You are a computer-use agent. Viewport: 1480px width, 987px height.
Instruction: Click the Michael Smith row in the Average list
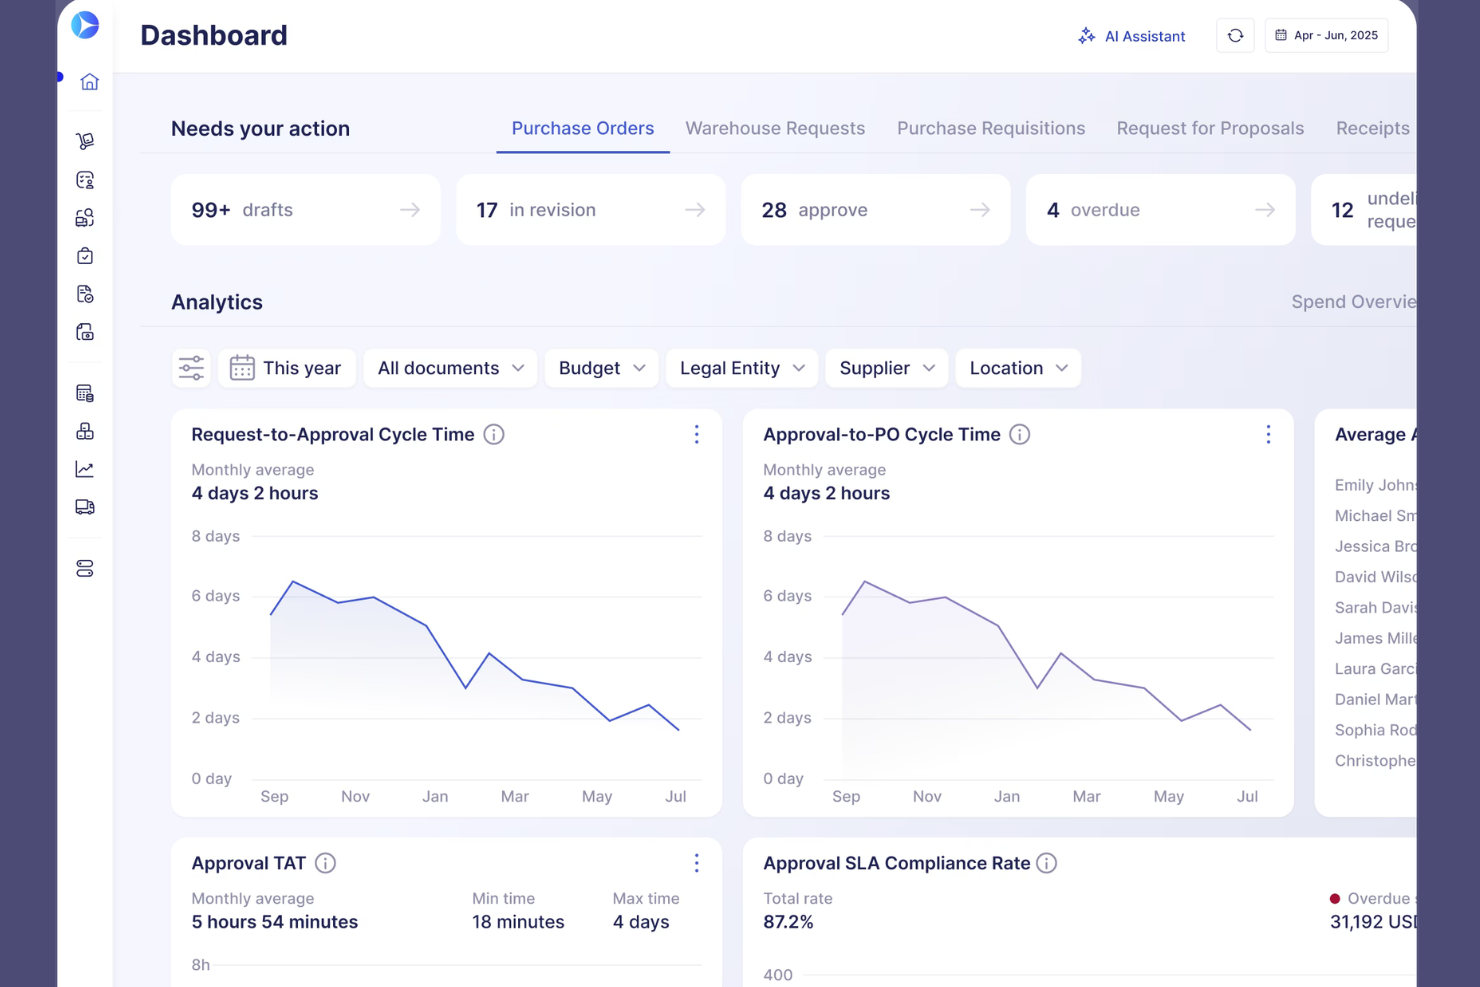1375,516
